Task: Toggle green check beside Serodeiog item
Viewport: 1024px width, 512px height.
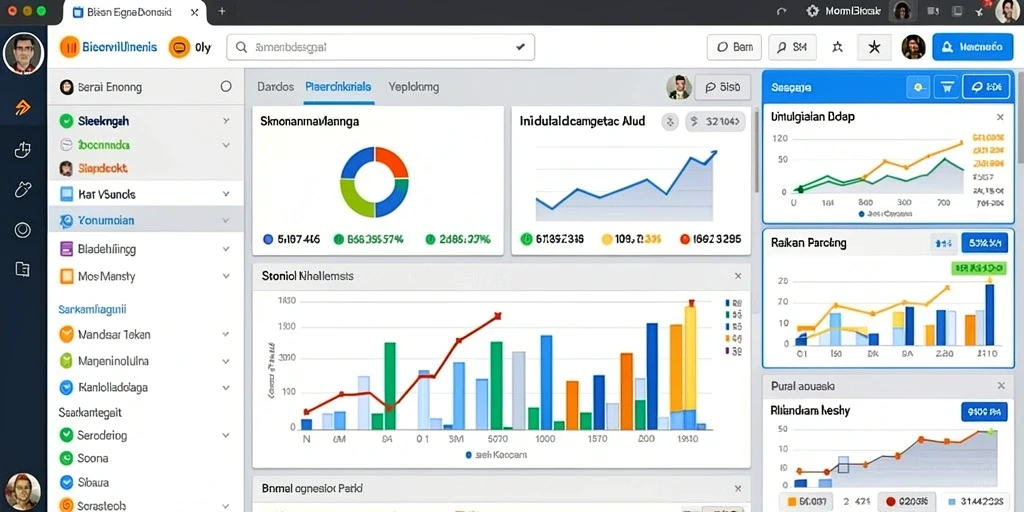Action: [66, 435]
